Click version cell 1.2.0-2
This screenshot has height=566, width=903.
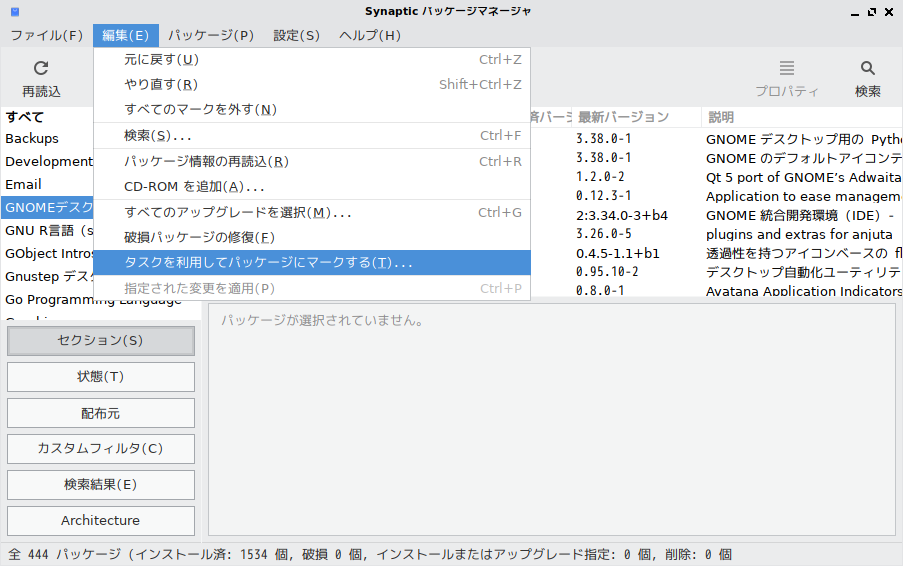[600, 177]
